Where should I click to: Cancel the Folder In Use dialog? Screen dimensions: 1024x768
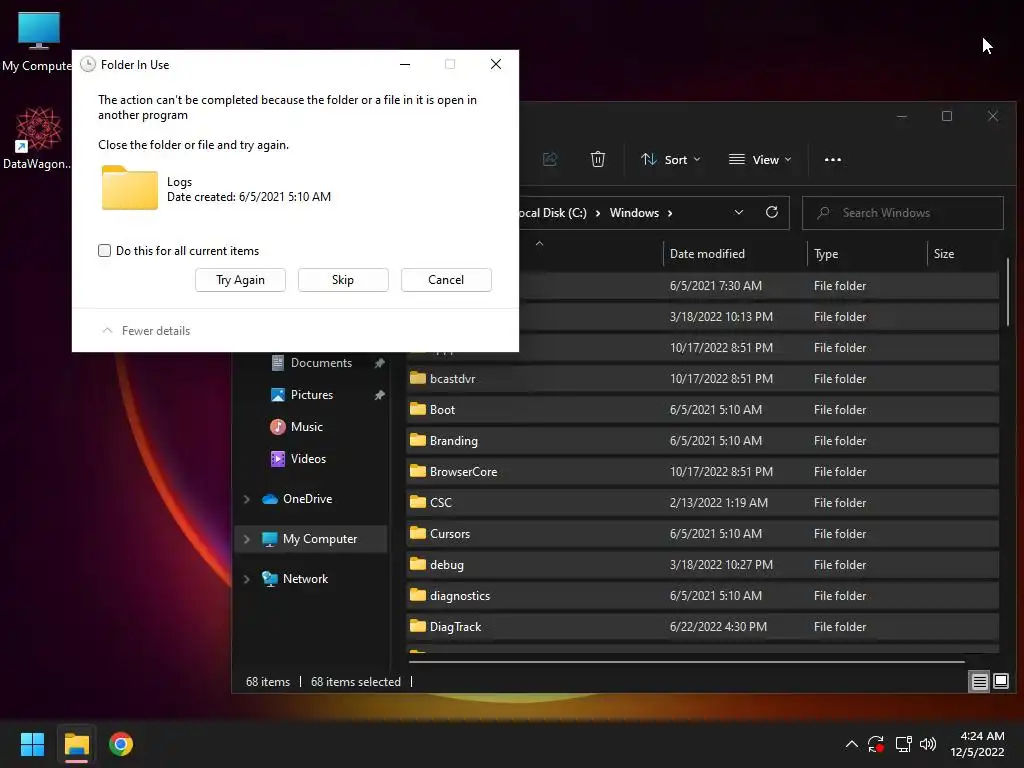point(446,280)
